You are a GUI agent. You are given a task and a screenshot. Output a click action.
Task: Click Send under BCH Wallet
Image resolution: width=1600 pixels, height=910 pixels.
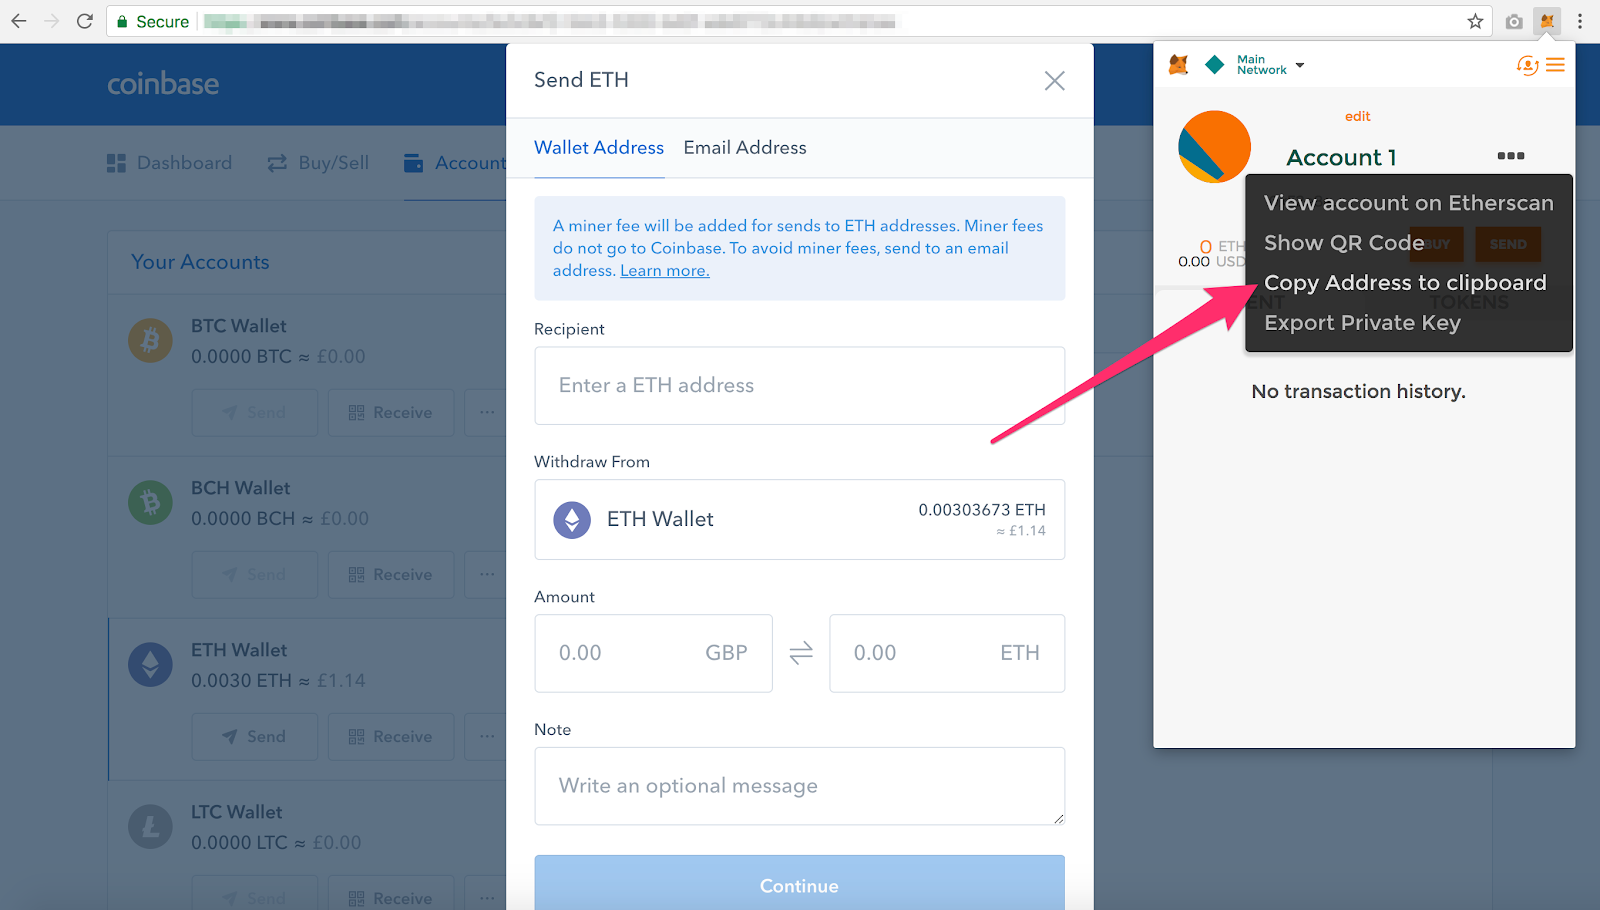tap(255, 575)
